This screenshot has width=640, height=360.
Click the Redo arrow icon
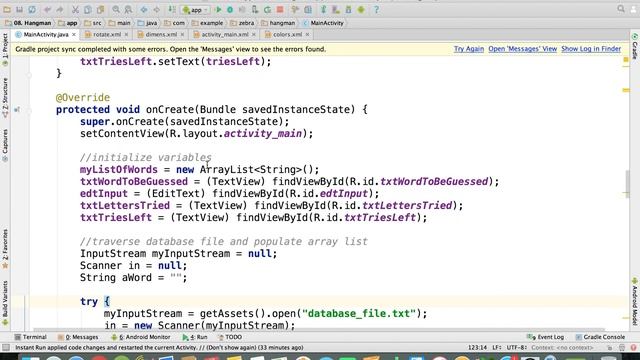(x=60, y=9)
